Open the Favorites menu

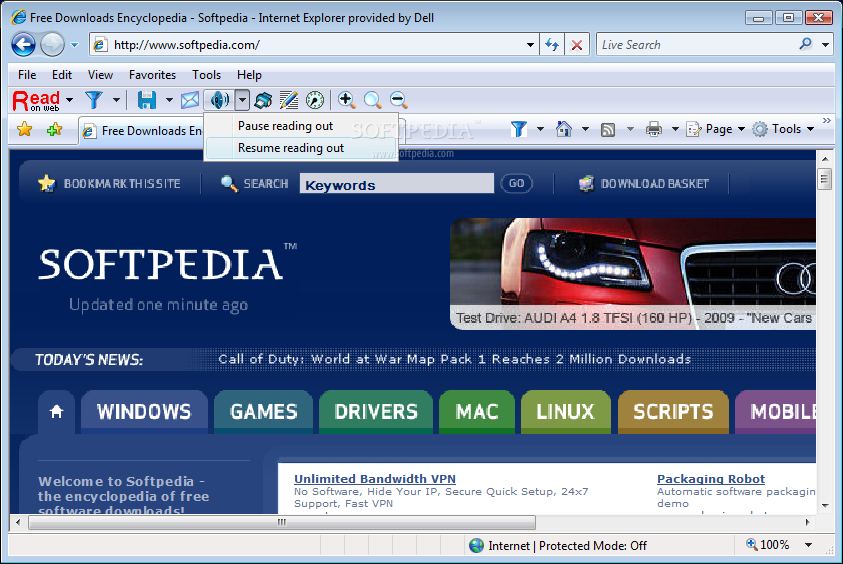click(152, 75)
